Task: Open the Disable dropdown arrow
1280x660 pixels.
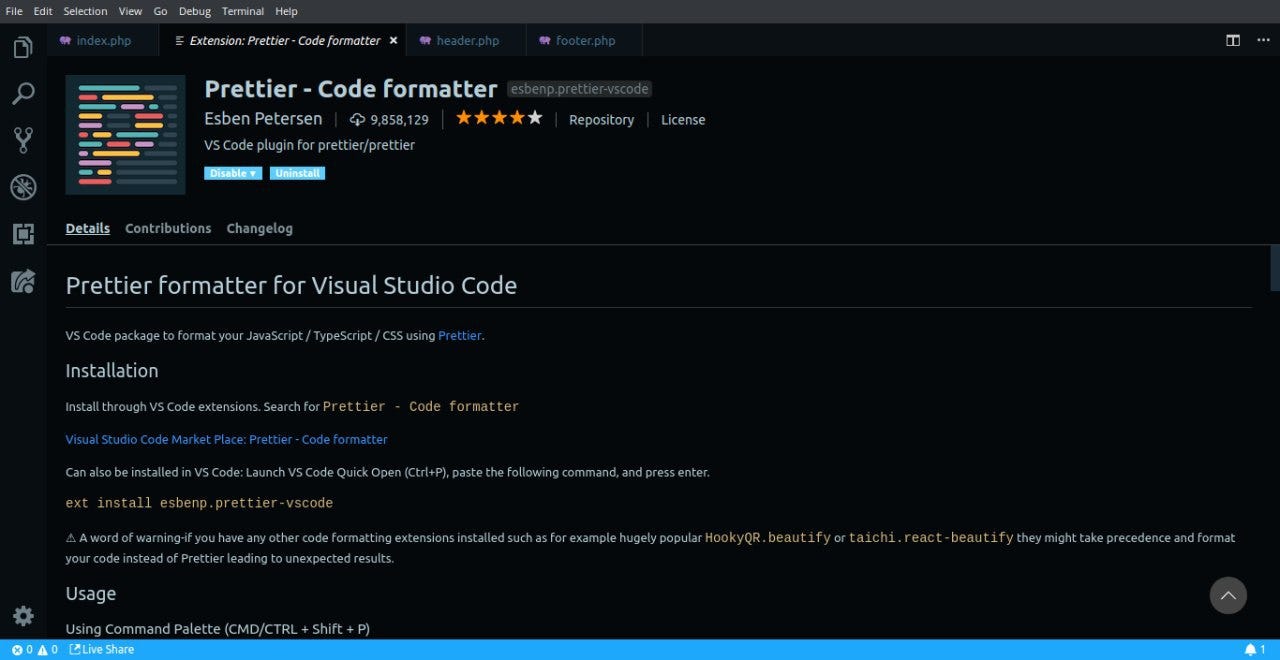Action: (252, 172)
